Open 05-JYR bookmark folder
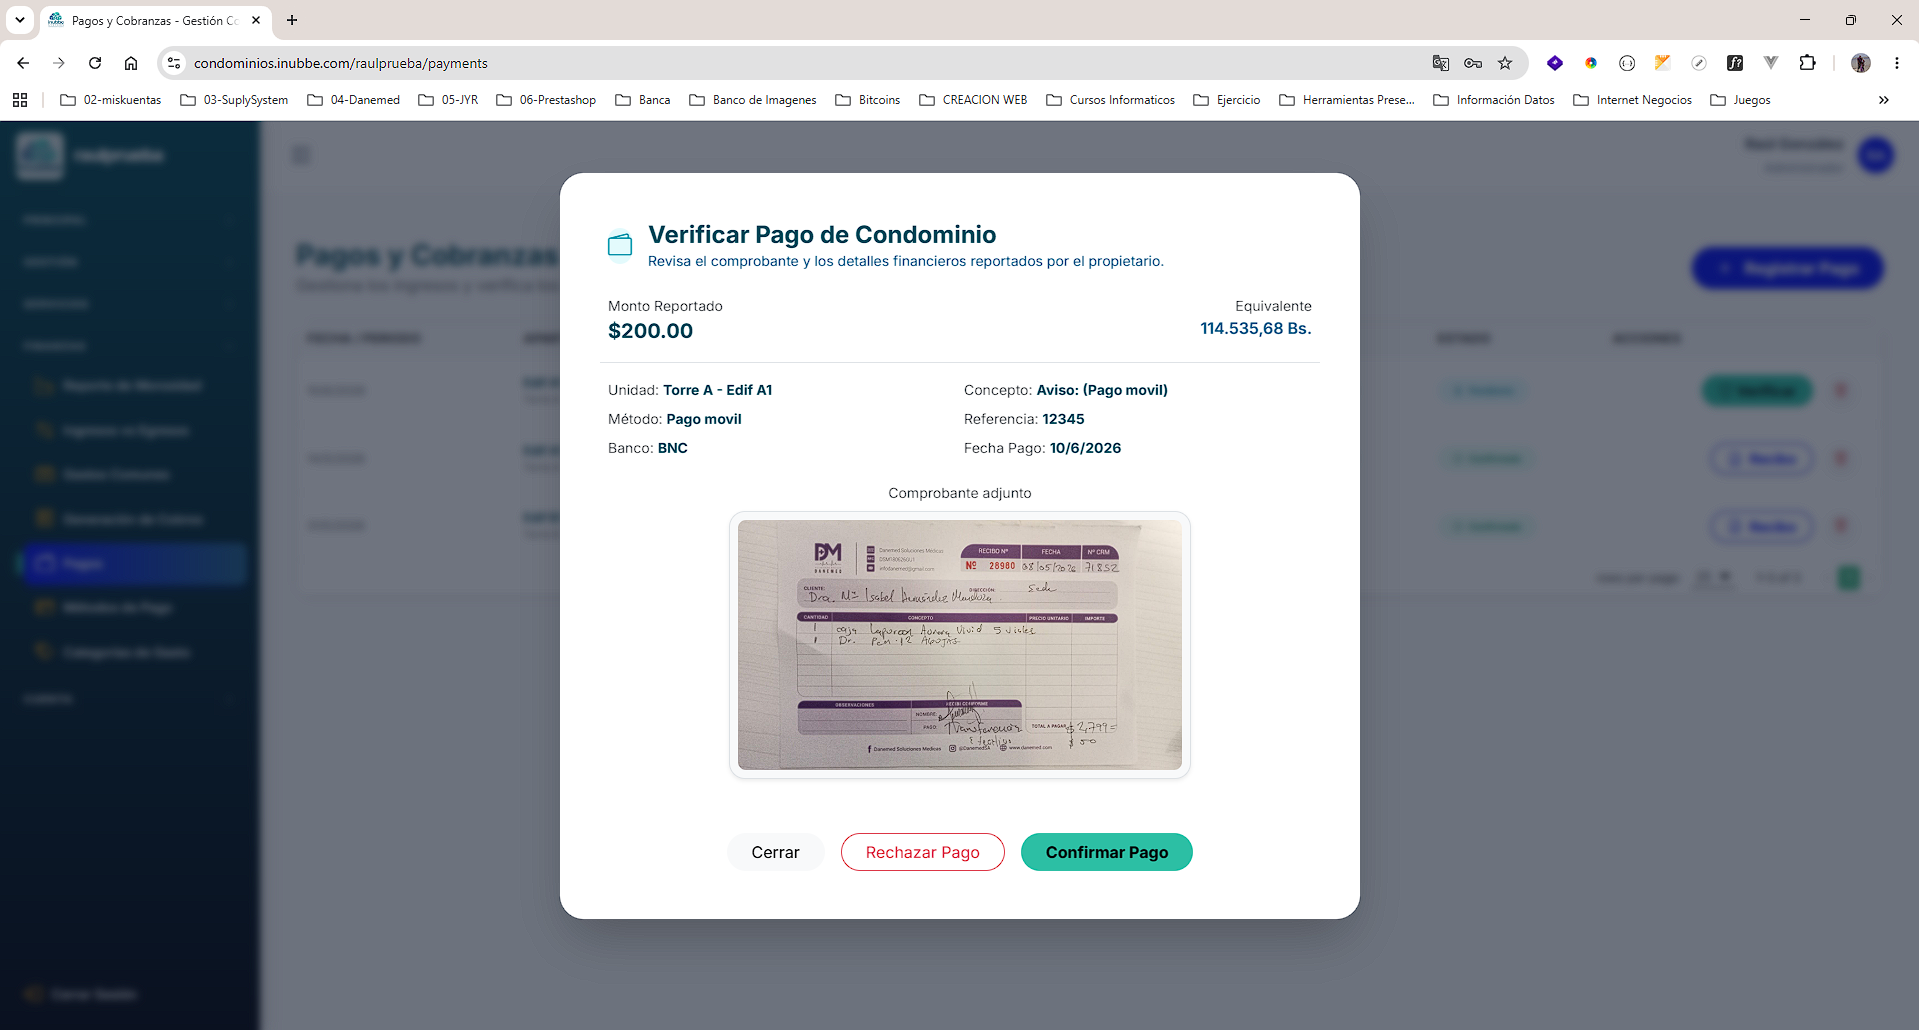Screen dimensions: 1919x1030 pos(448,100)
